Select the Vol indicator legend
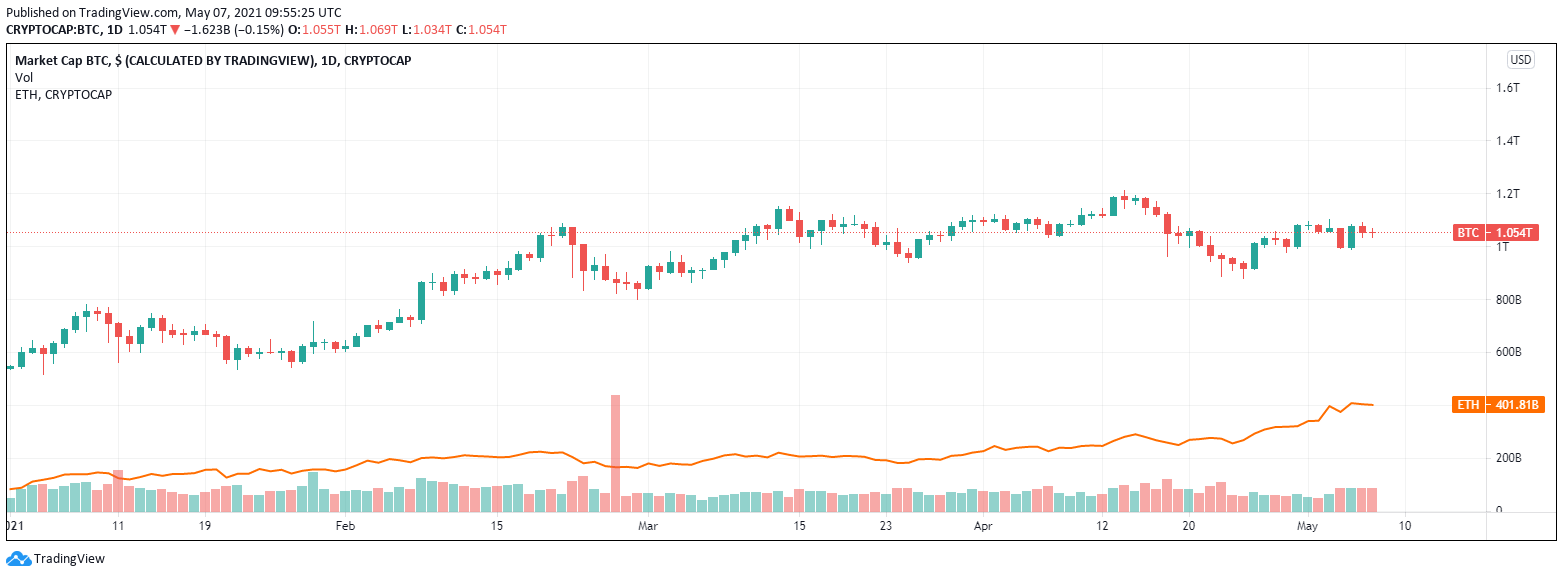This screenshot has width=1563, height=577. pos(24,77)
